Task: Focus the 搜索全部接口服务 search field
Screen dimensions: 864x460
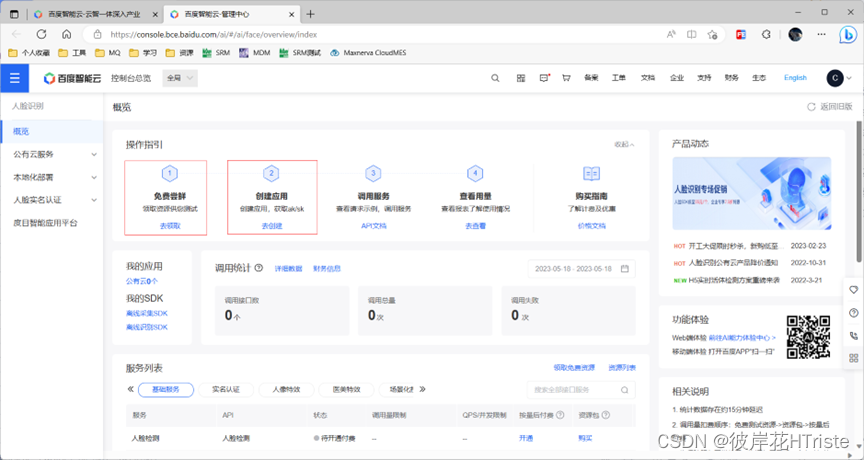Action: pos(581,389)
